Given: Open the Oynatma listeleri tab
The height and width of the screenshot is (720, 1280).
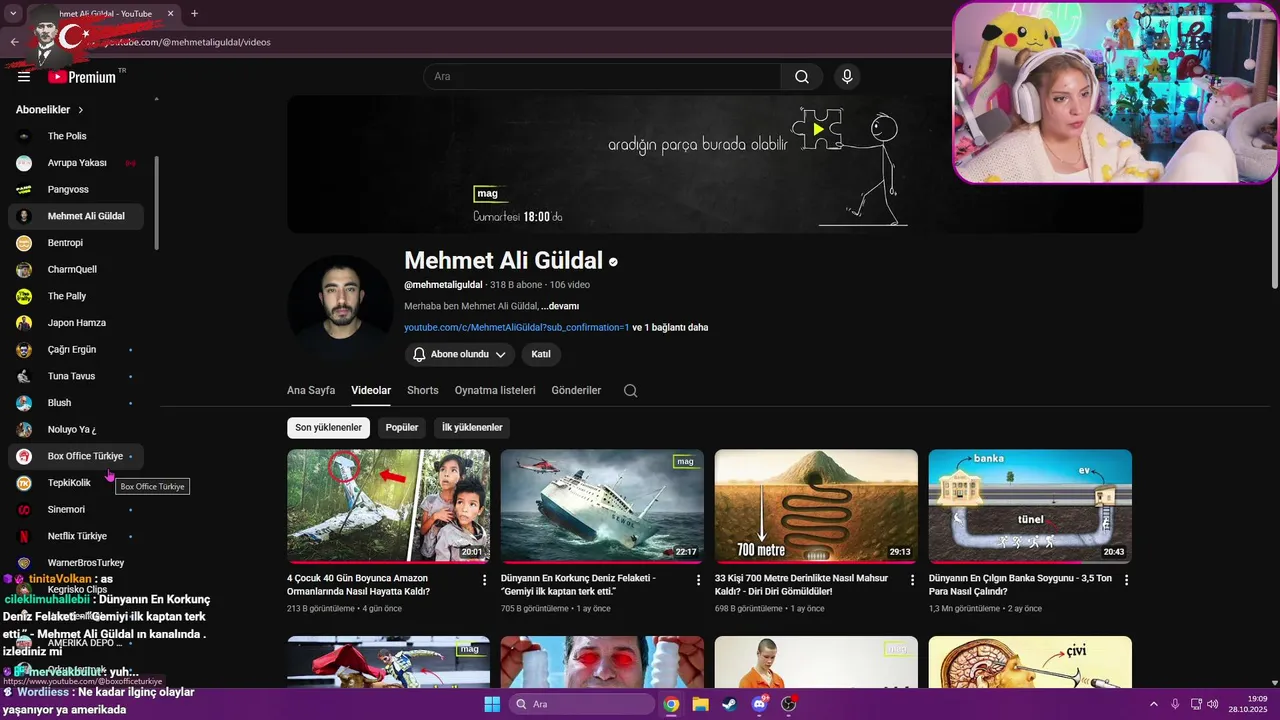Looking at the screenshot, I should coord(495,390).
